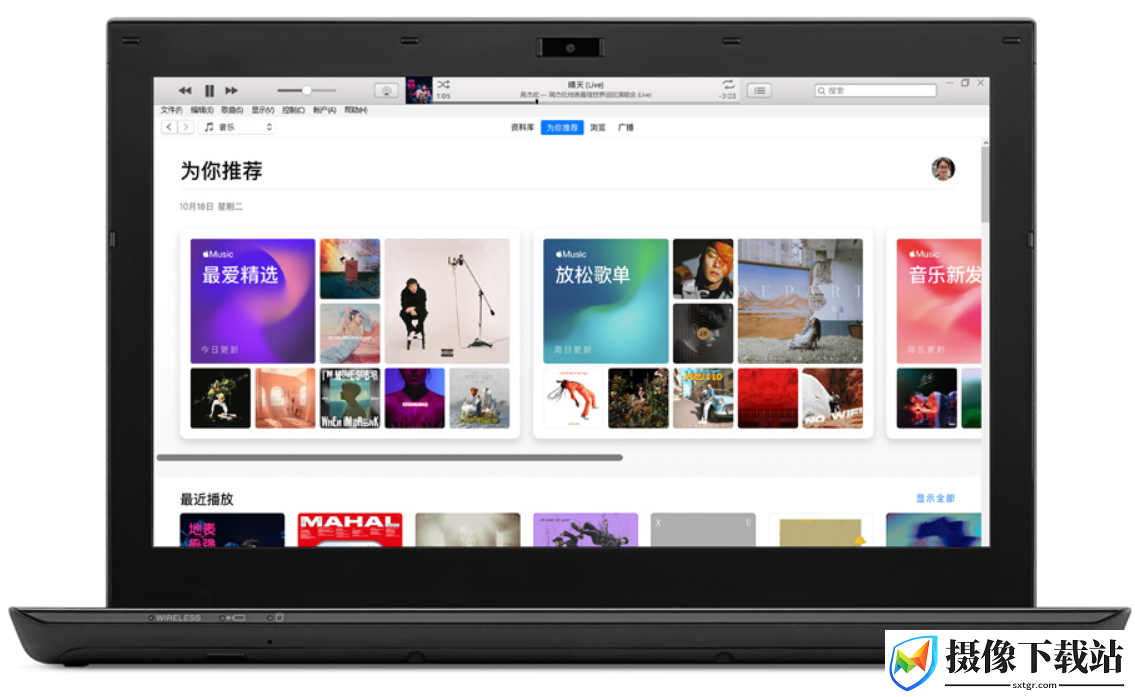
Task: Open the album cover with man in sunglasses
Action: pos(703,269)
